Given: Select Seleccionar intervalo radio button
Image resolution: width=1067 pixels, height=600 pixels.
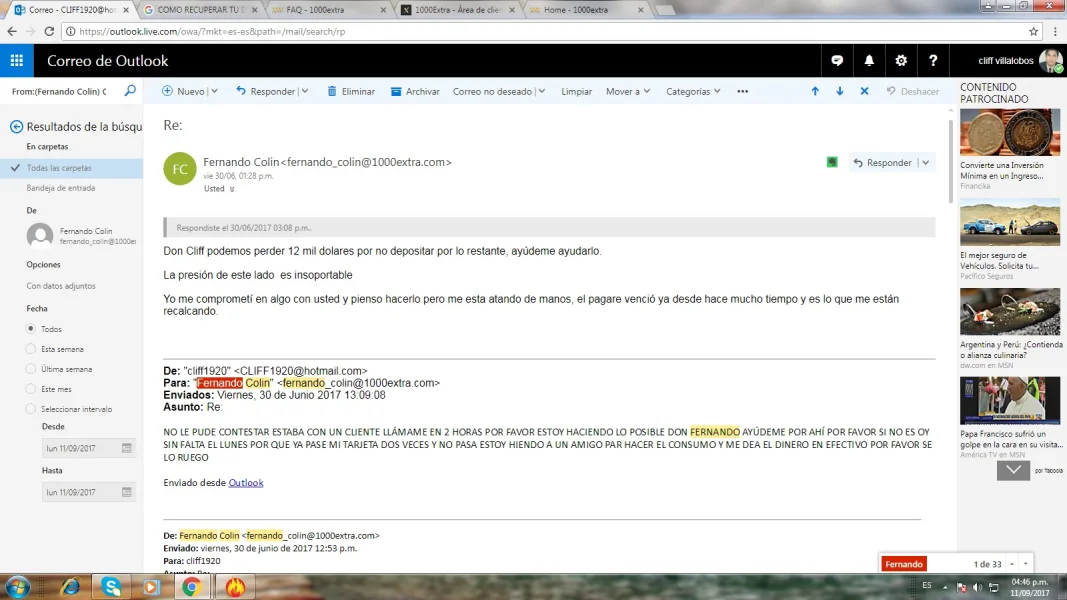Looking at the screenshot, I should [31, 409].
